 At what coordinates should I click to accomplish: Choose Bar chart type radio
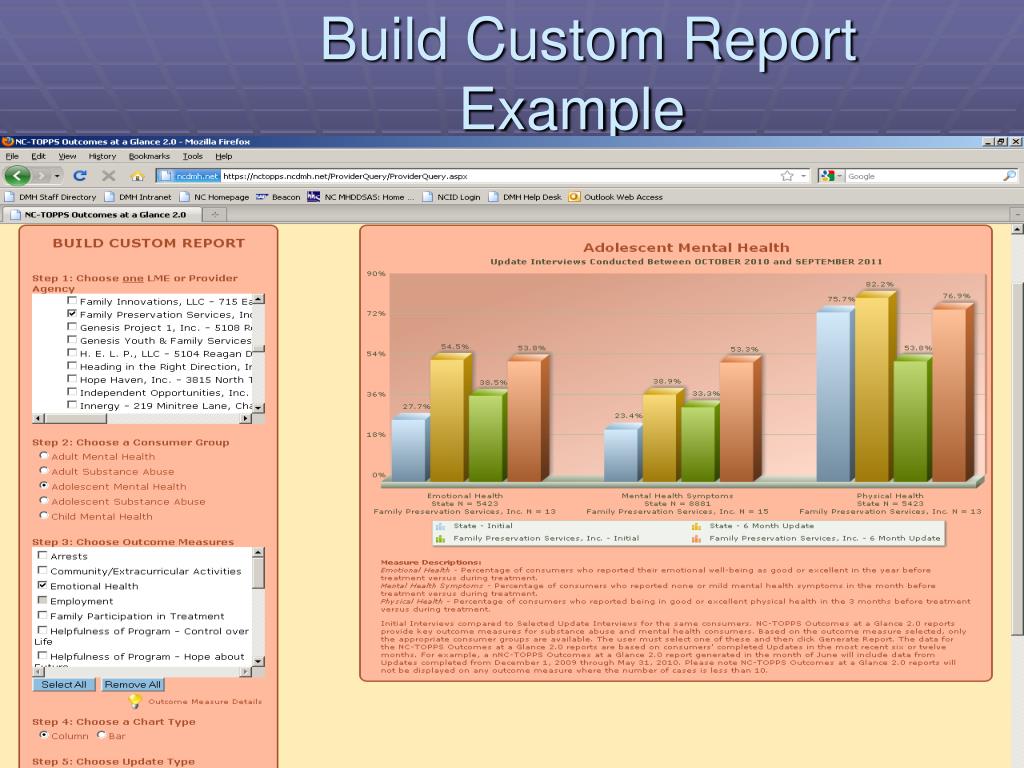click(101, 735)
